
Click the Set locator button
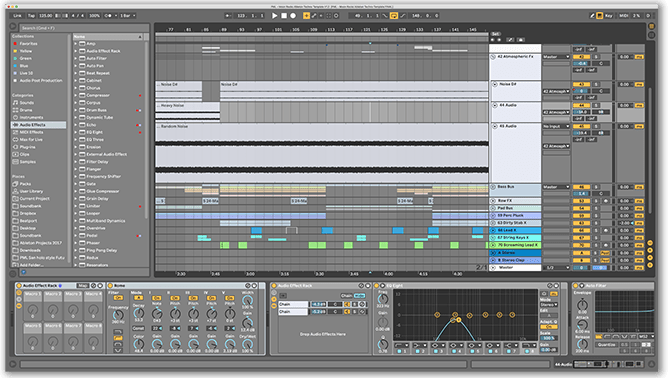(x=495, y=34)
